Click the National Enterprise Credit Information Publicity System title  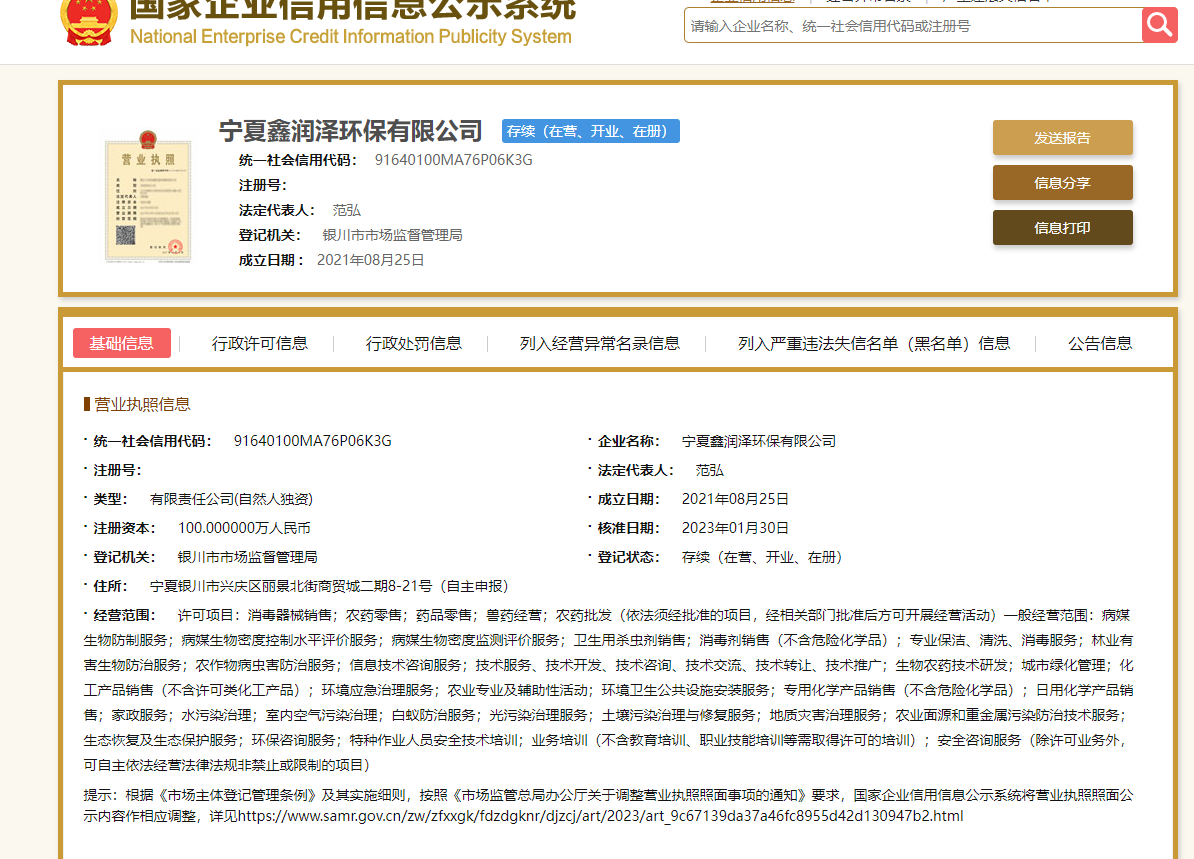351,37
